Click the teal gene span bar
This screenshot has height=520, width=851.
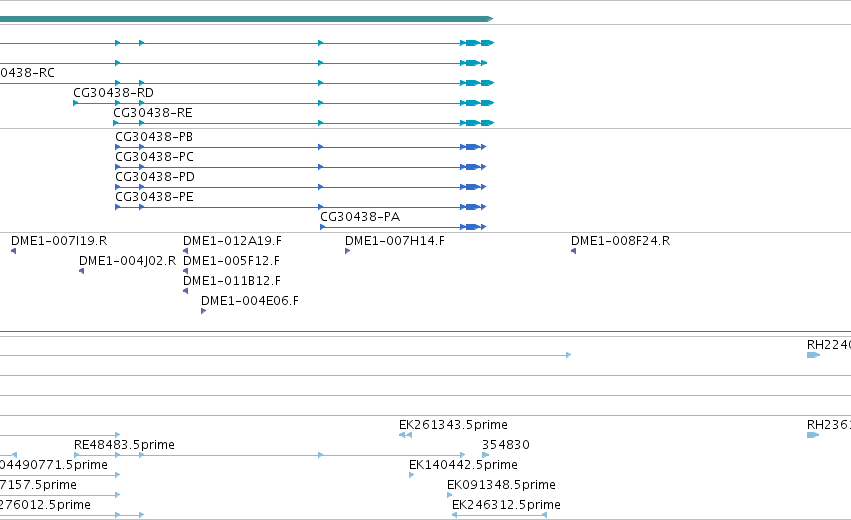pyautogui.click(x=246, y=19)
